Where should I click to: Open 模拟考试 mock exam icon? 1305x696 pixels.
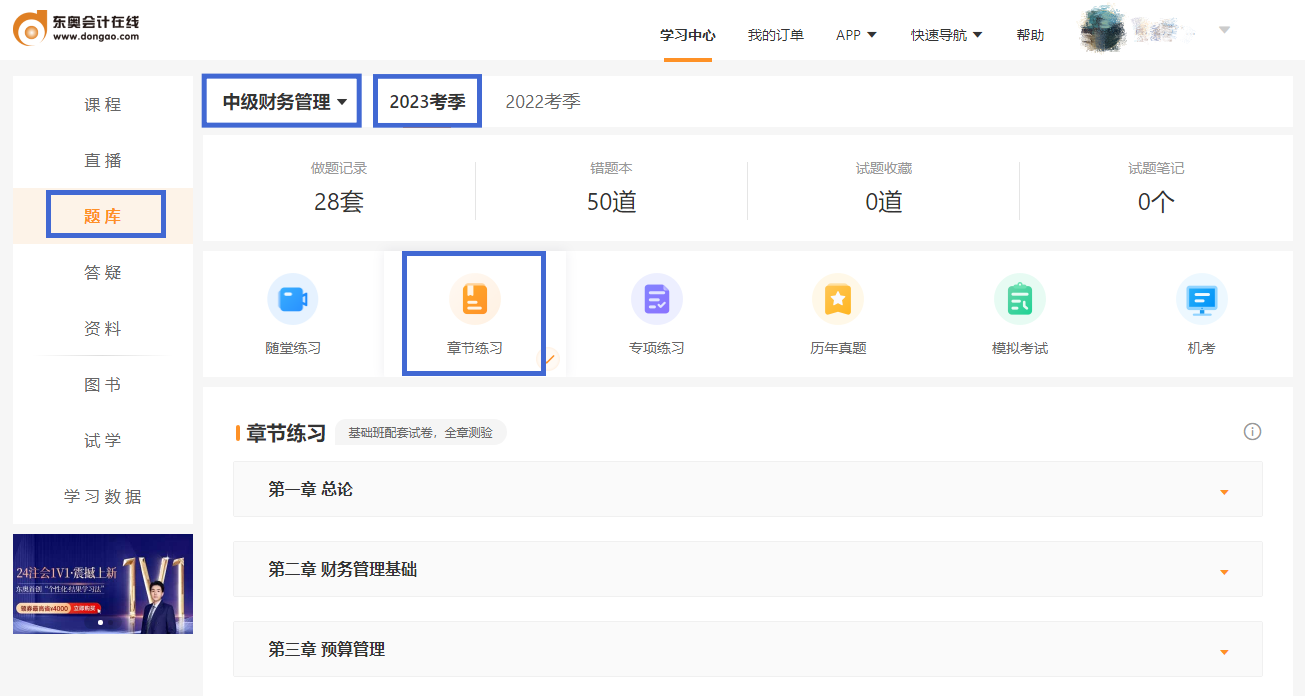coord(1019,312)
